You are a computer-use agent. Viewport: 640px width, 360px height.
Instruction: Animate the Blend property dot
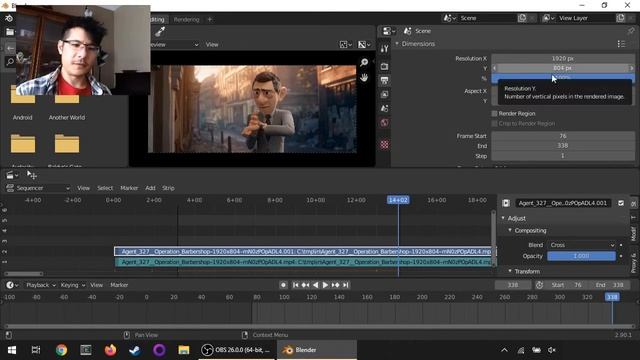621,245
